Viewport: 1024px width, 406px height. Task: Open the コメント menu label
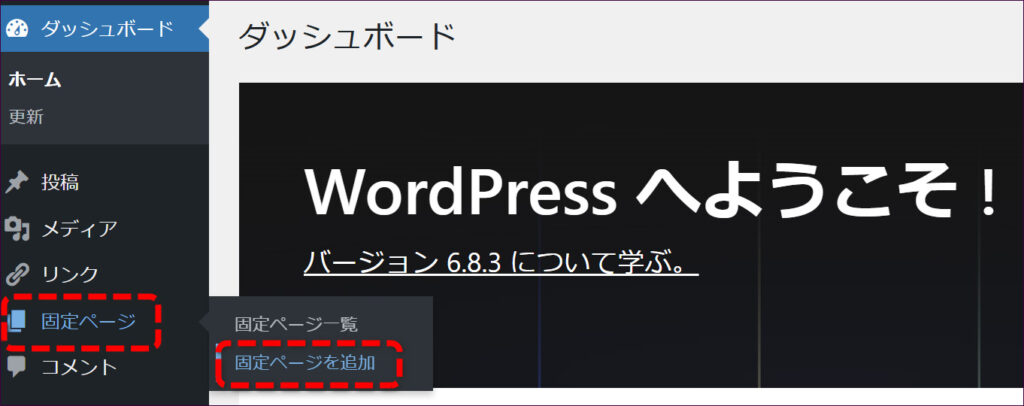pyautogui.click(x=79, y=366)
